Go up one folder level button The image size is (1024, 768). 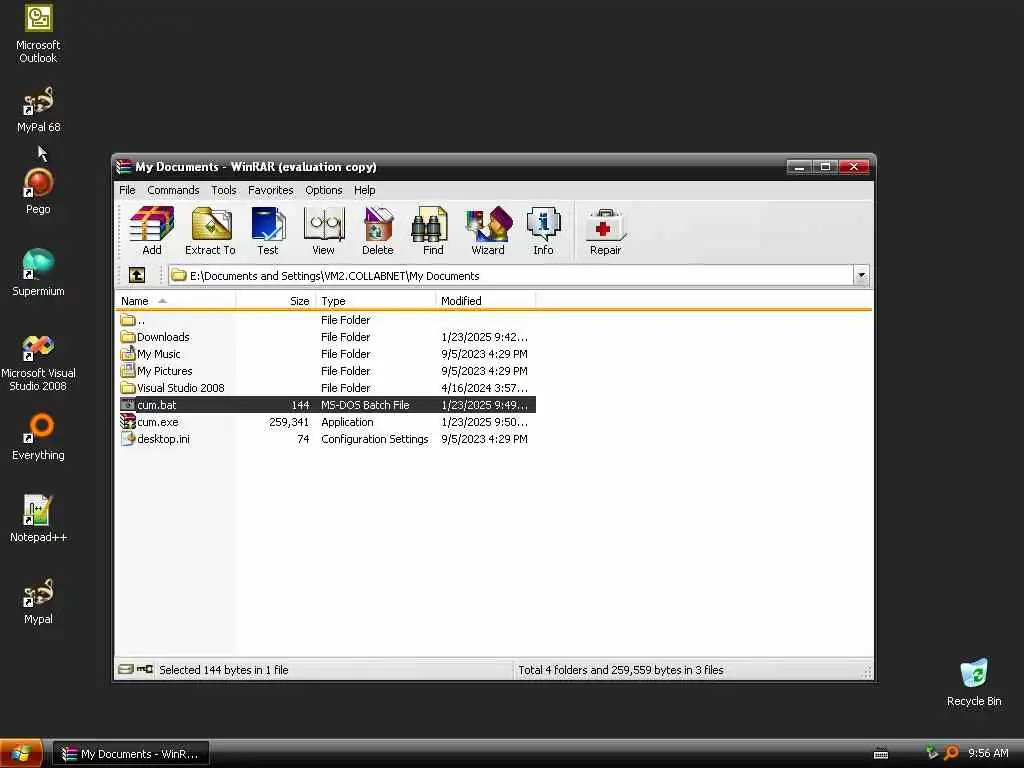point(136,275)
